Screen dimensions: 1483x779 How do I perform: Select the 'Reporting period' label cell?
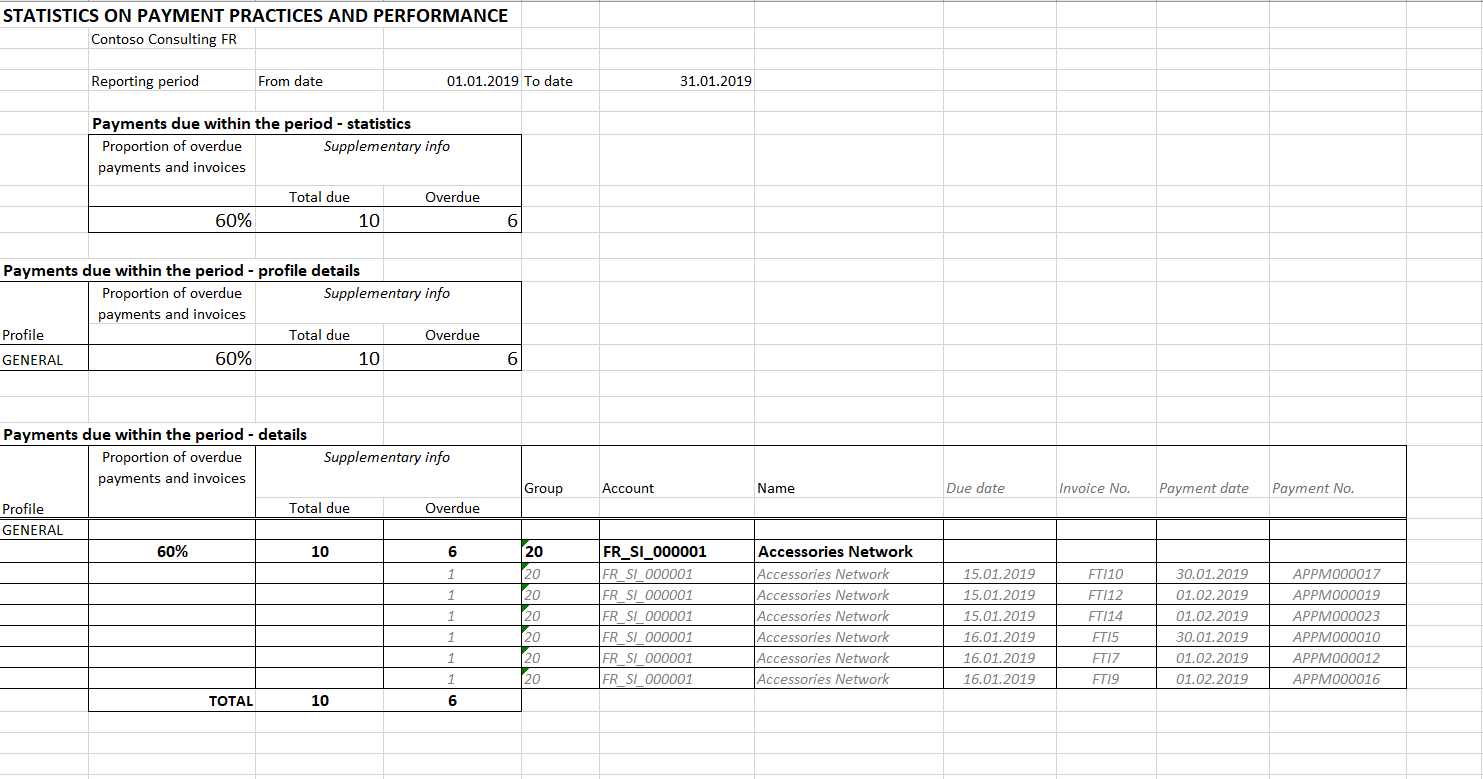coord(145,81)
